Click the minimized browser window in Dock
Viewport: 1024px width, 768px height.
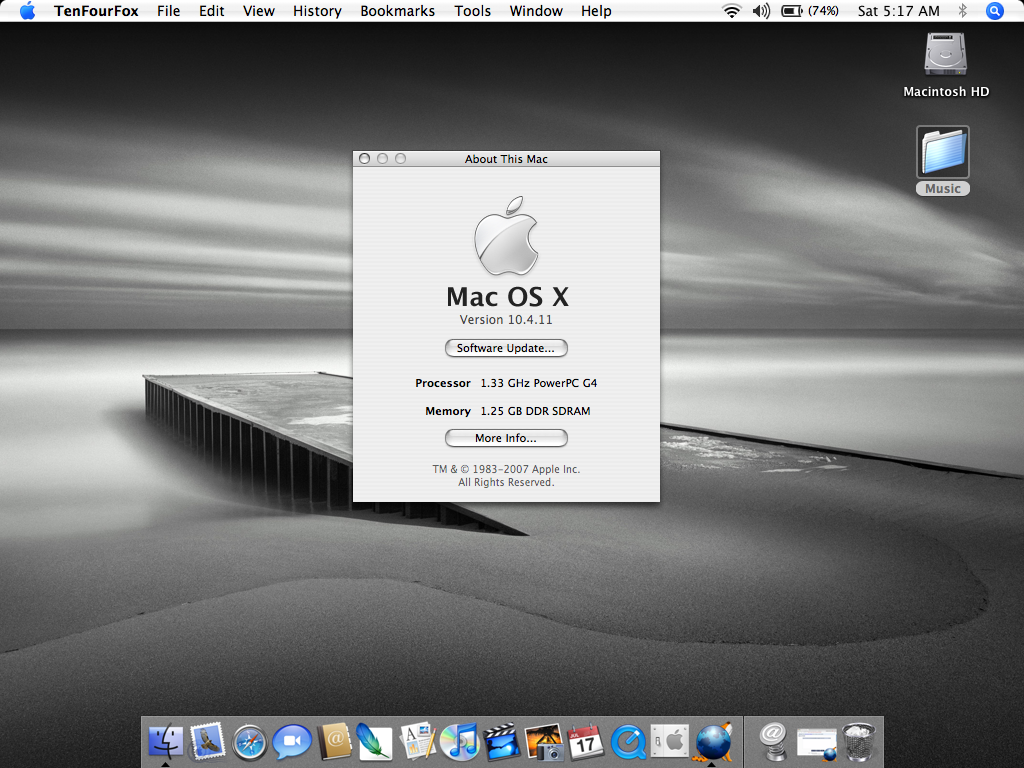816,744
